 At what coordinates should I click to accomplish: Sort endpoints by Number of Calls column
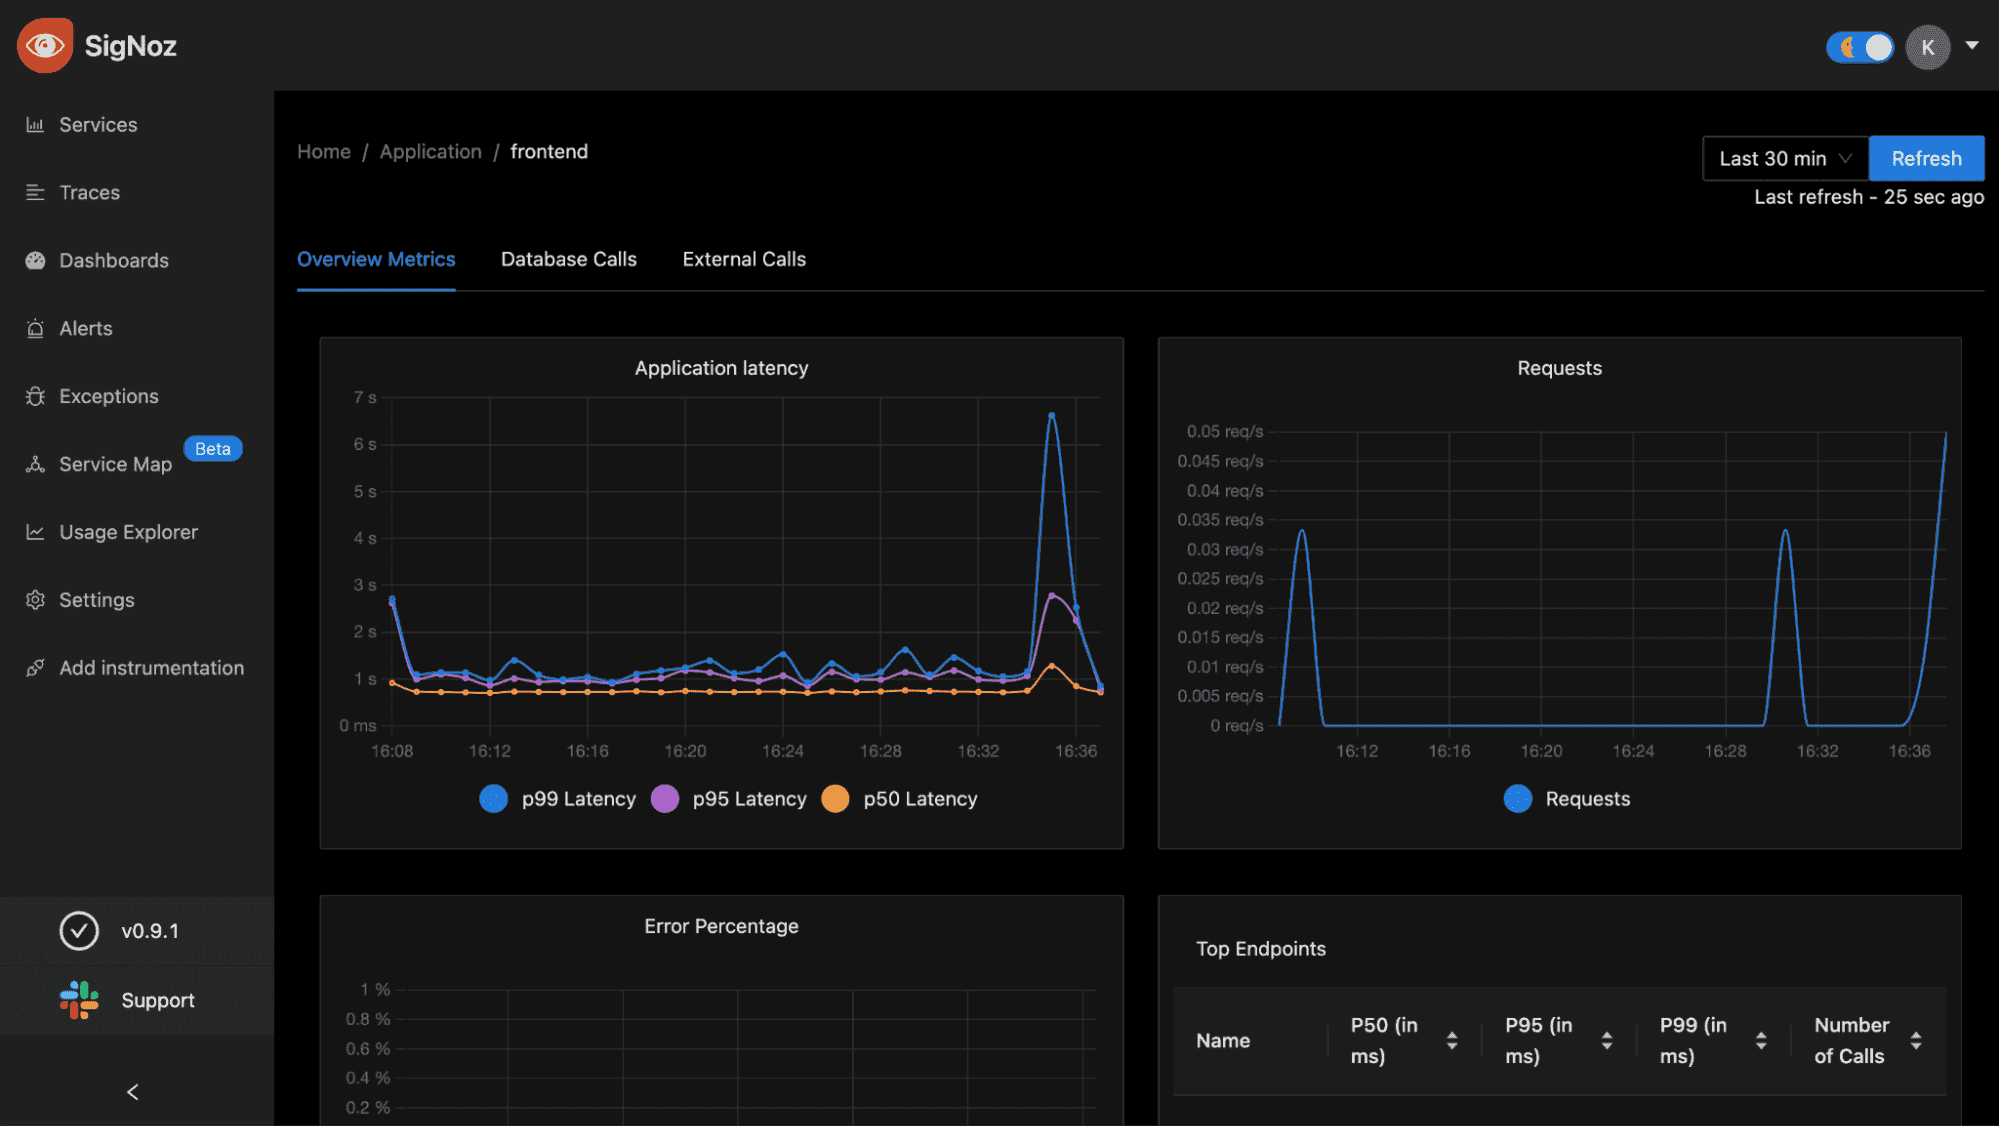point(1915,1041)
